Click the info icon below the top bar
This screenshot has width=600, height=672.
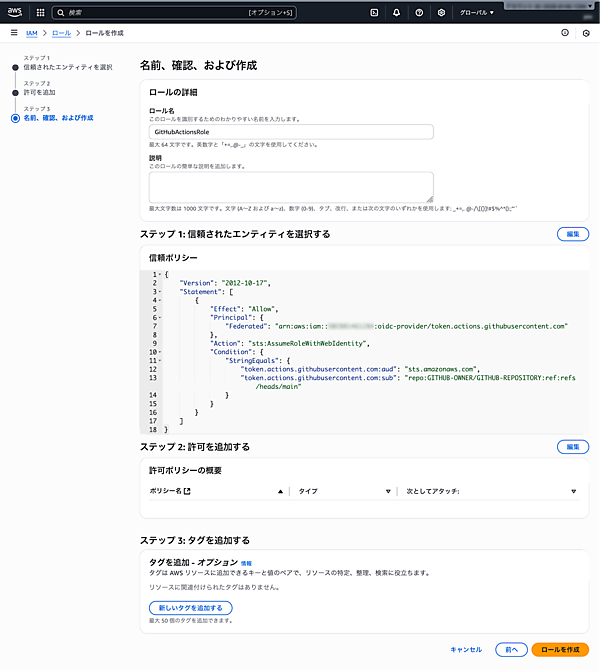565,33
